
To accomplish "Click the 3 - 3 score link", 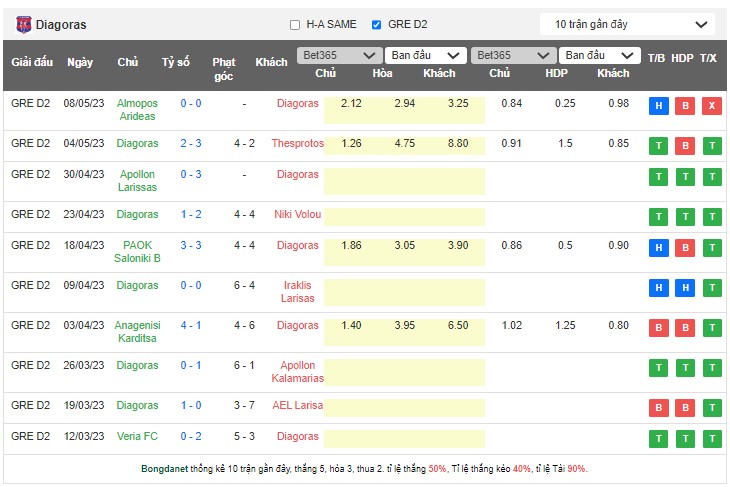I will click(x=191, y=245).
